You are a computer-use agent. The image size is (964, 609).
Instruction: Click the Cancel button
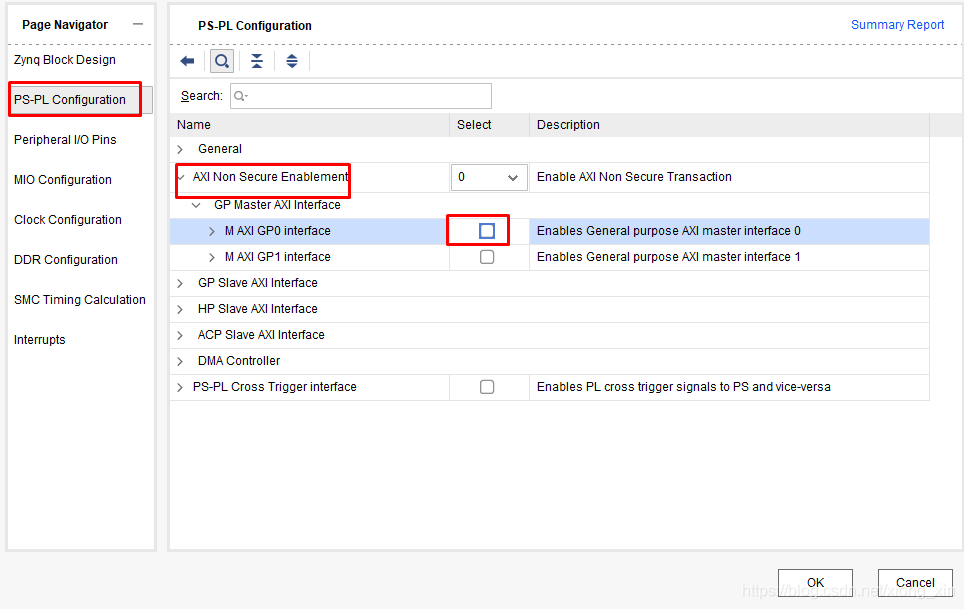click(x=915, y=583)
